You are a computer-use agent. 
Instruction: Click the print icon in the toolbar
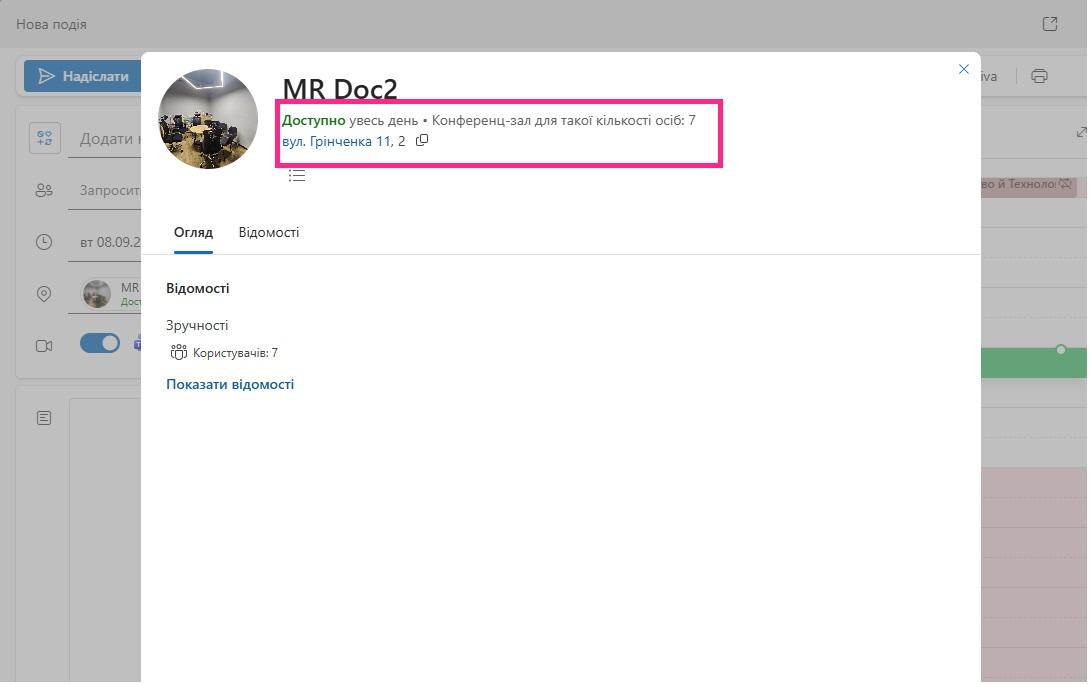[x=1039, y=76]
